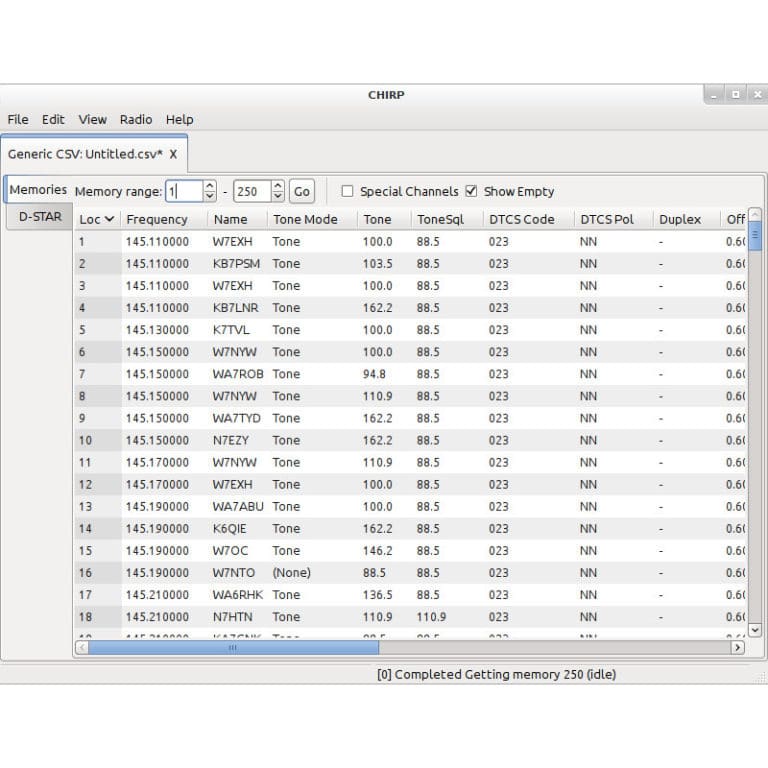The image size is (768, 768).
Task: Close the Untitled.csv tab with X
Action: pos(173,154)
